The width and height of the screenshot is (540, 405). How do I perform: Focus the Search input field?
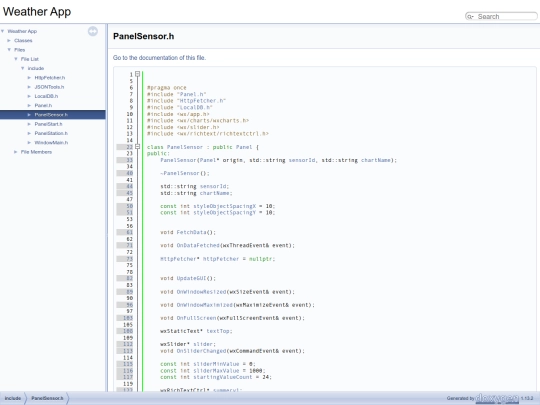[x=505, y=17]
